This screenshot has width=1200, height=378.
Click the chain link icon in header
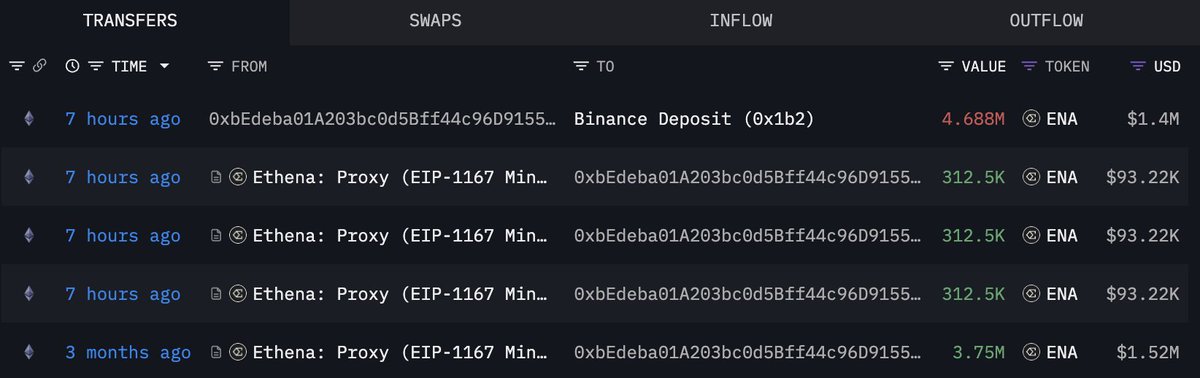[x=40, y=66]
